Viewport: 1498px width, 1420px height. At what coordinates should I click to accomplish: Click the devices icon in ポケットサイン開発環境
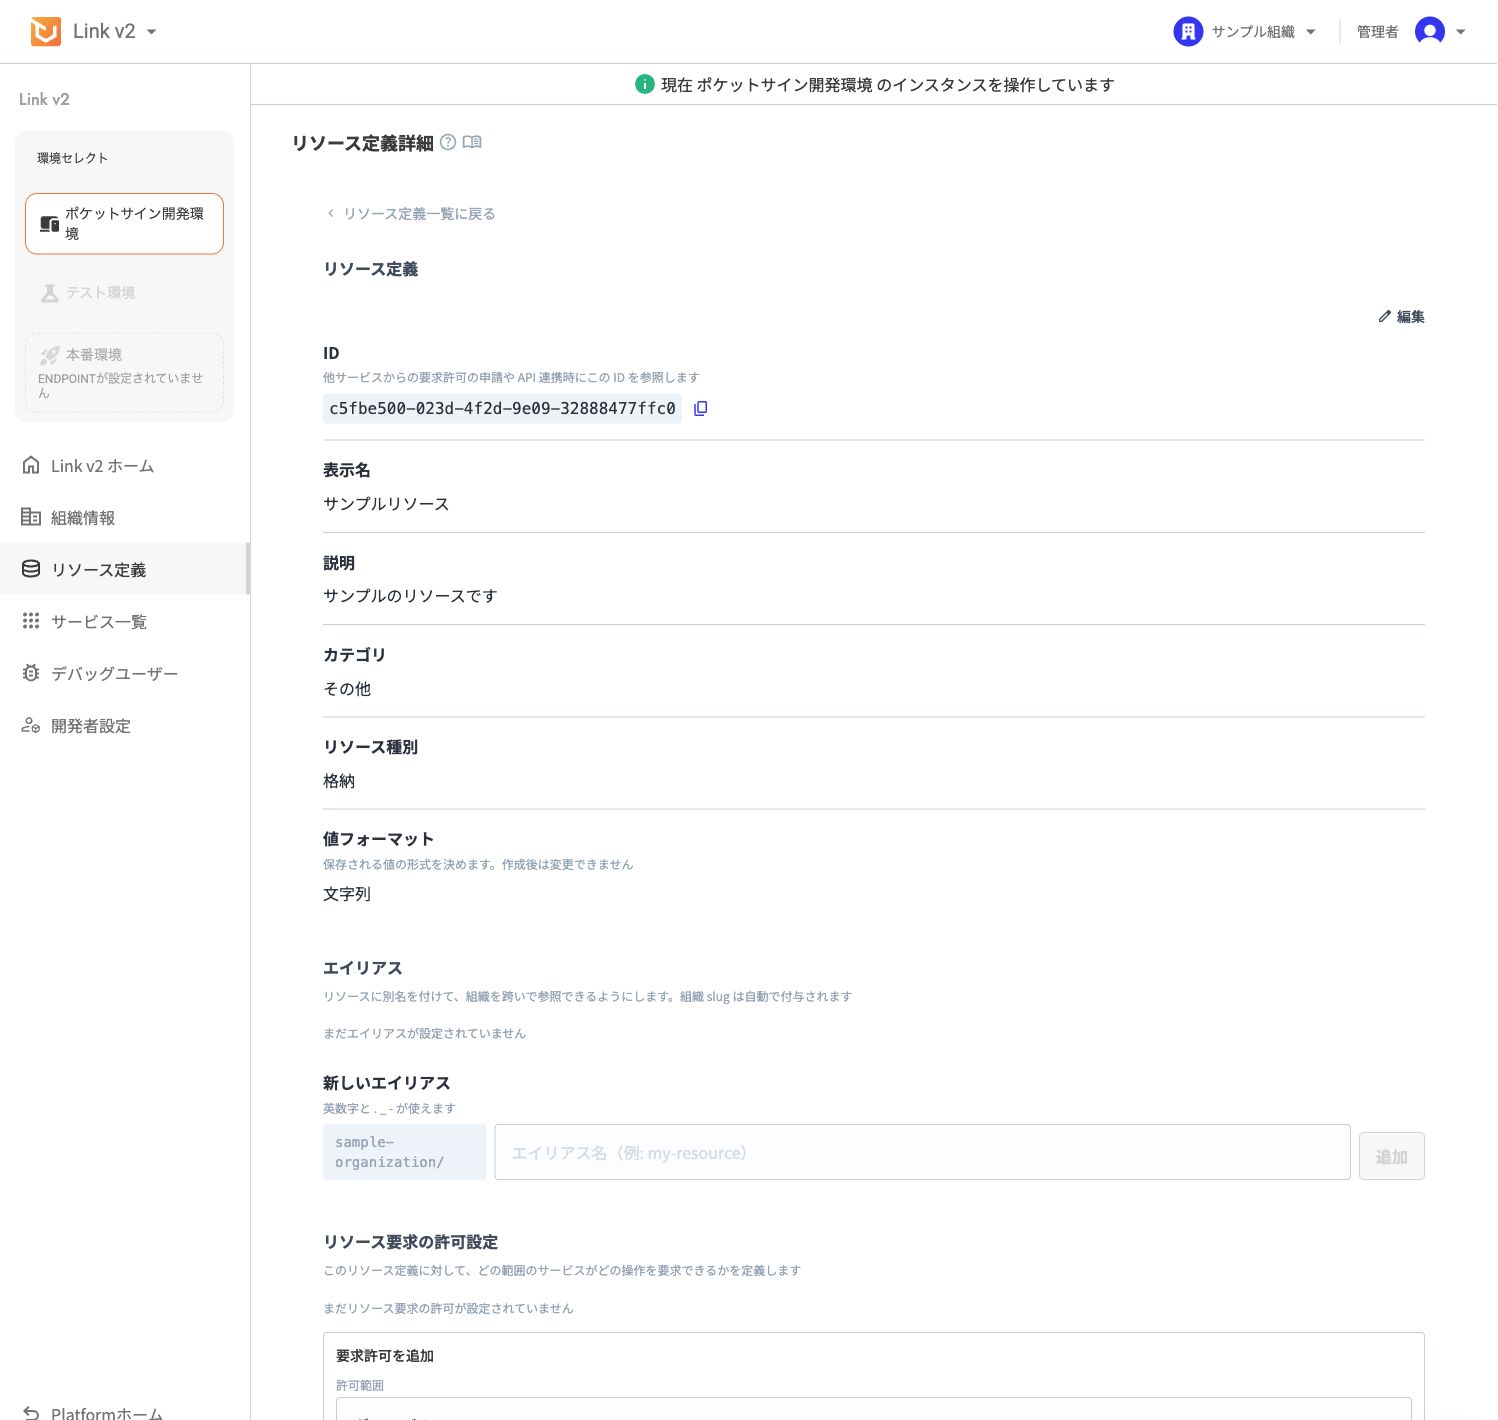pos(49,224)
